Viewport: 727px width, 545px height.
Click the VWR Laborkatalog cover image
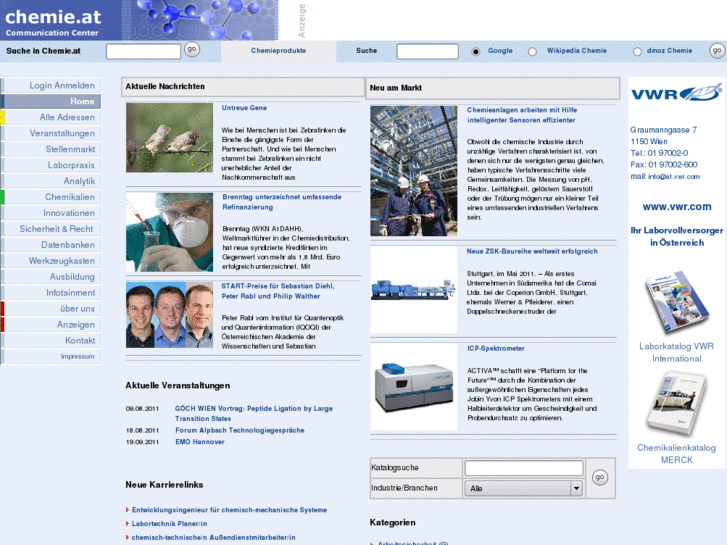pyautogui.click(x=677, y=302)
